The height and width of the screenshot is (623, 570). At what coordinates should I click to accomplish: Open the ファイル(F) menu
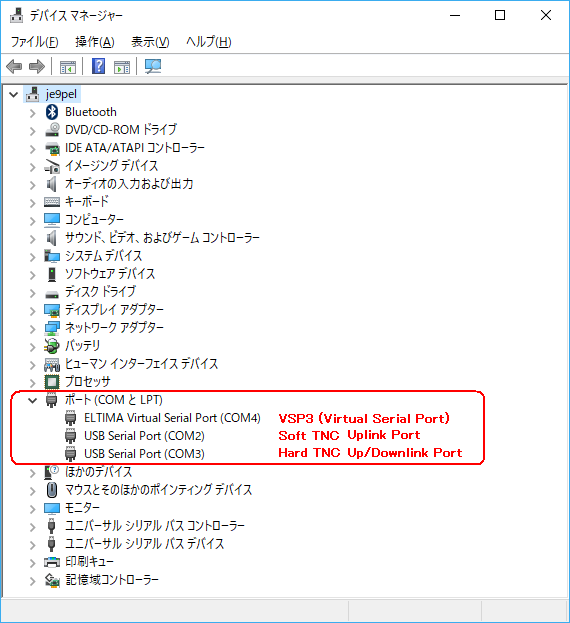tap(34, 42)
